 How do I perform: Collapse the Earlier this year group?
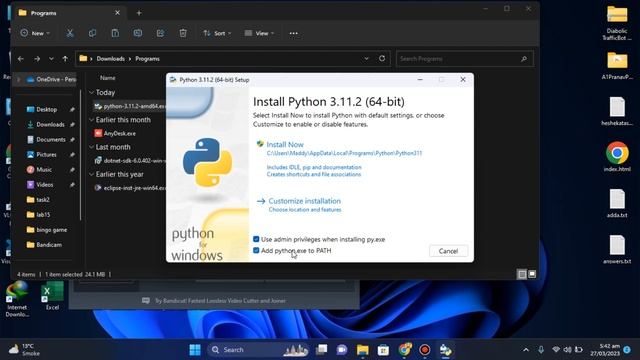[x=91, y=174]
